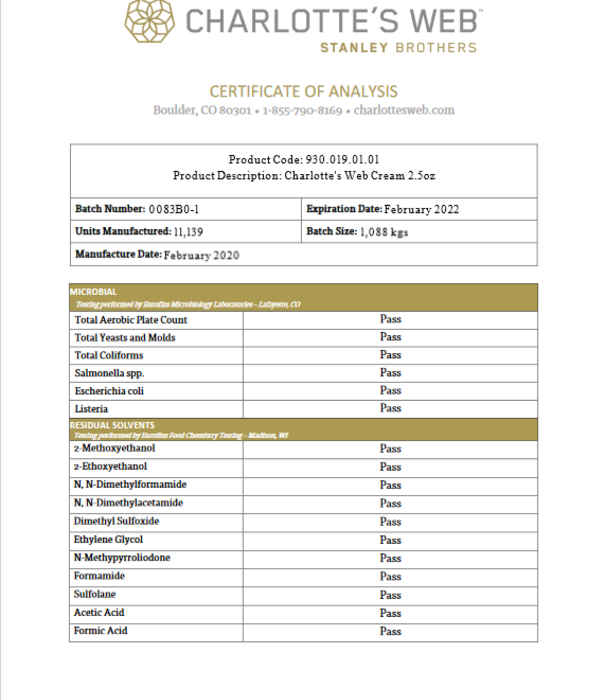Click Eurofins Food Chemistry Testing note

[x=181, y=436]
